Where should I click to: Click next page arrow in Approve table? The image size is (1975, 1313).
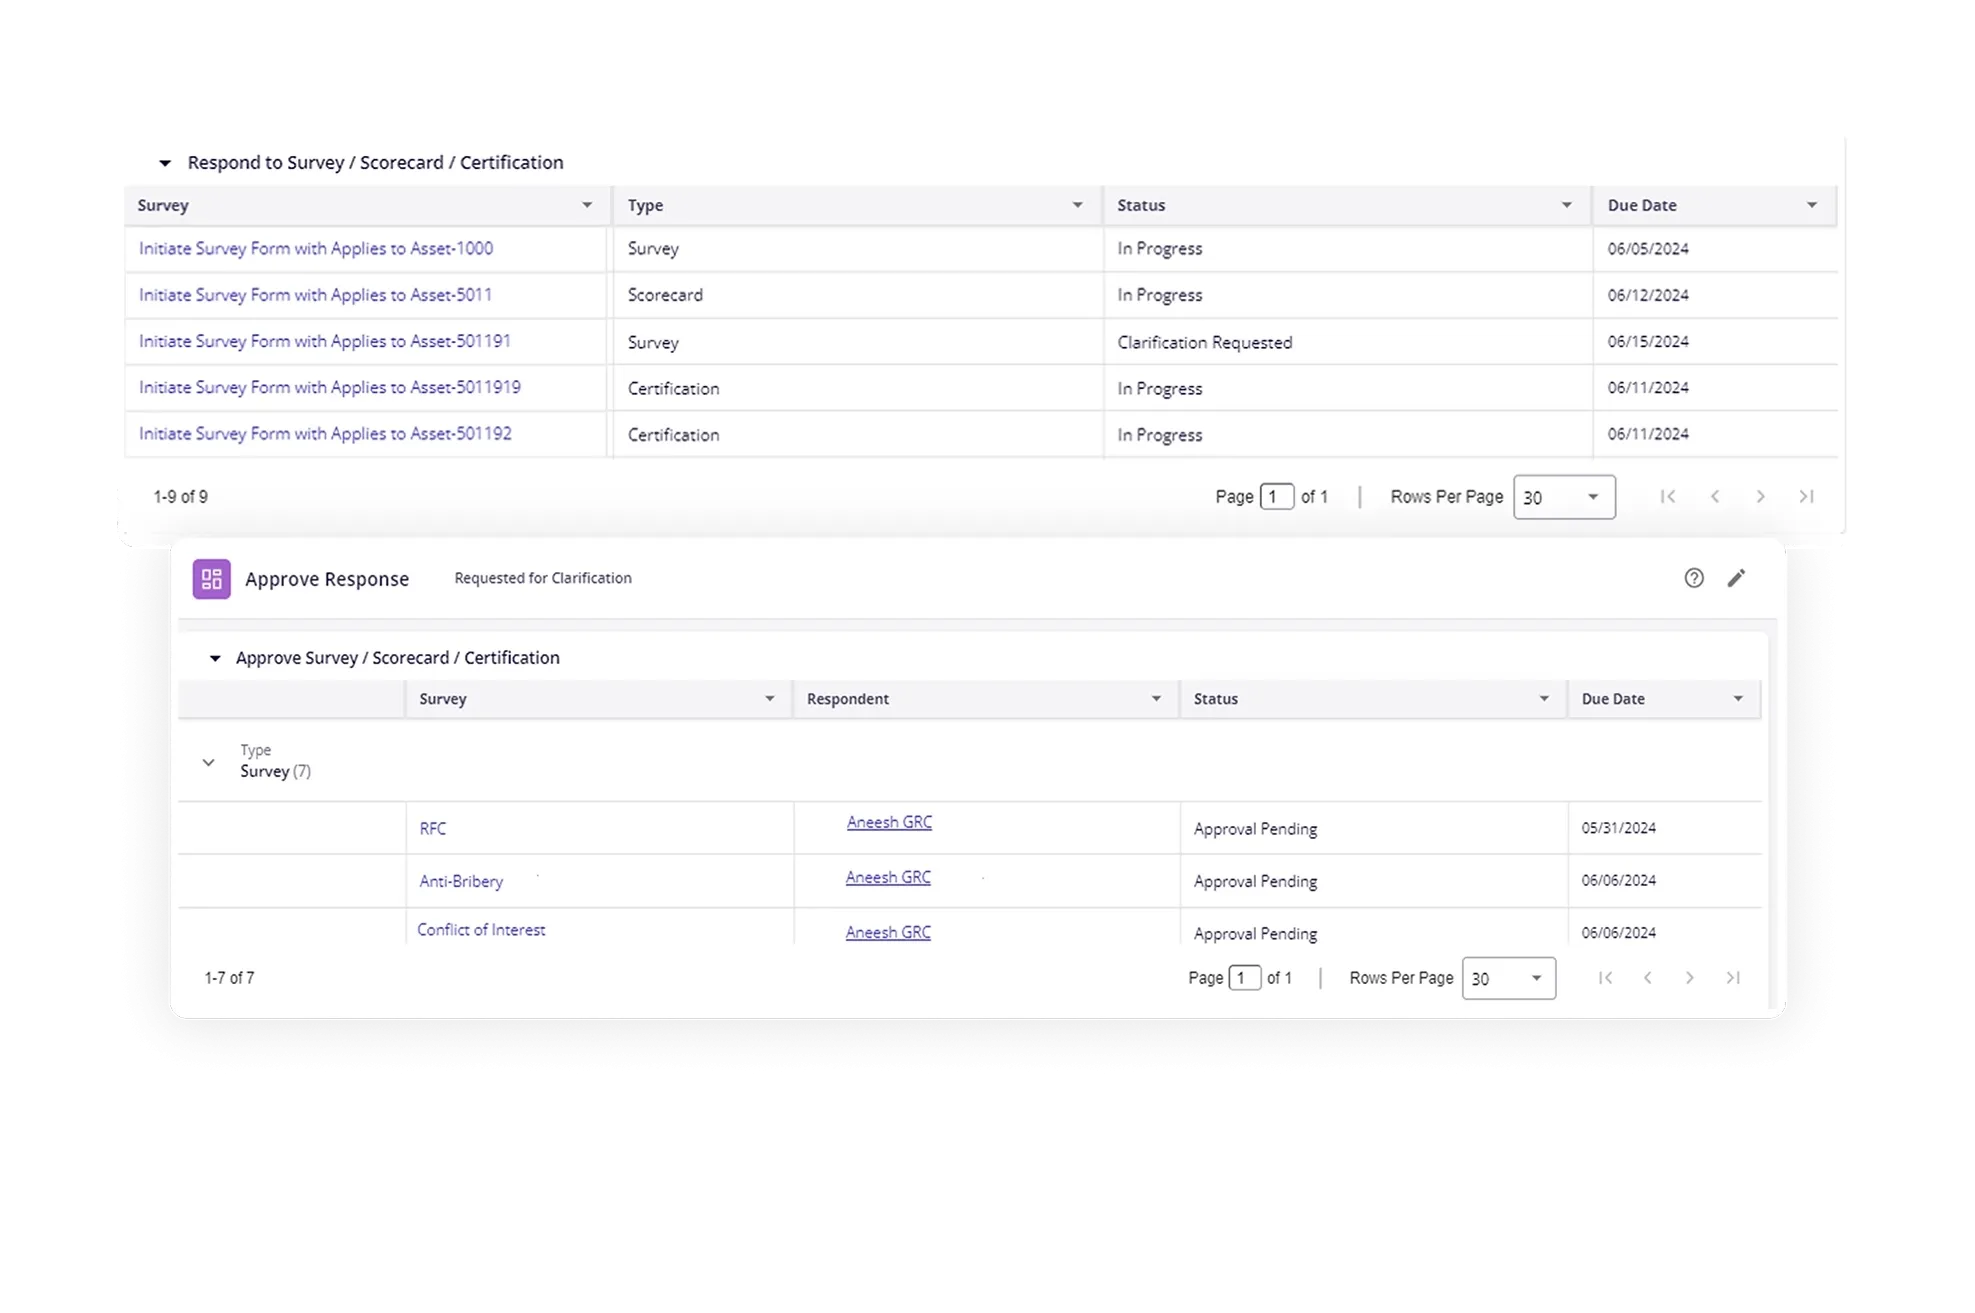pos(1689,978)
